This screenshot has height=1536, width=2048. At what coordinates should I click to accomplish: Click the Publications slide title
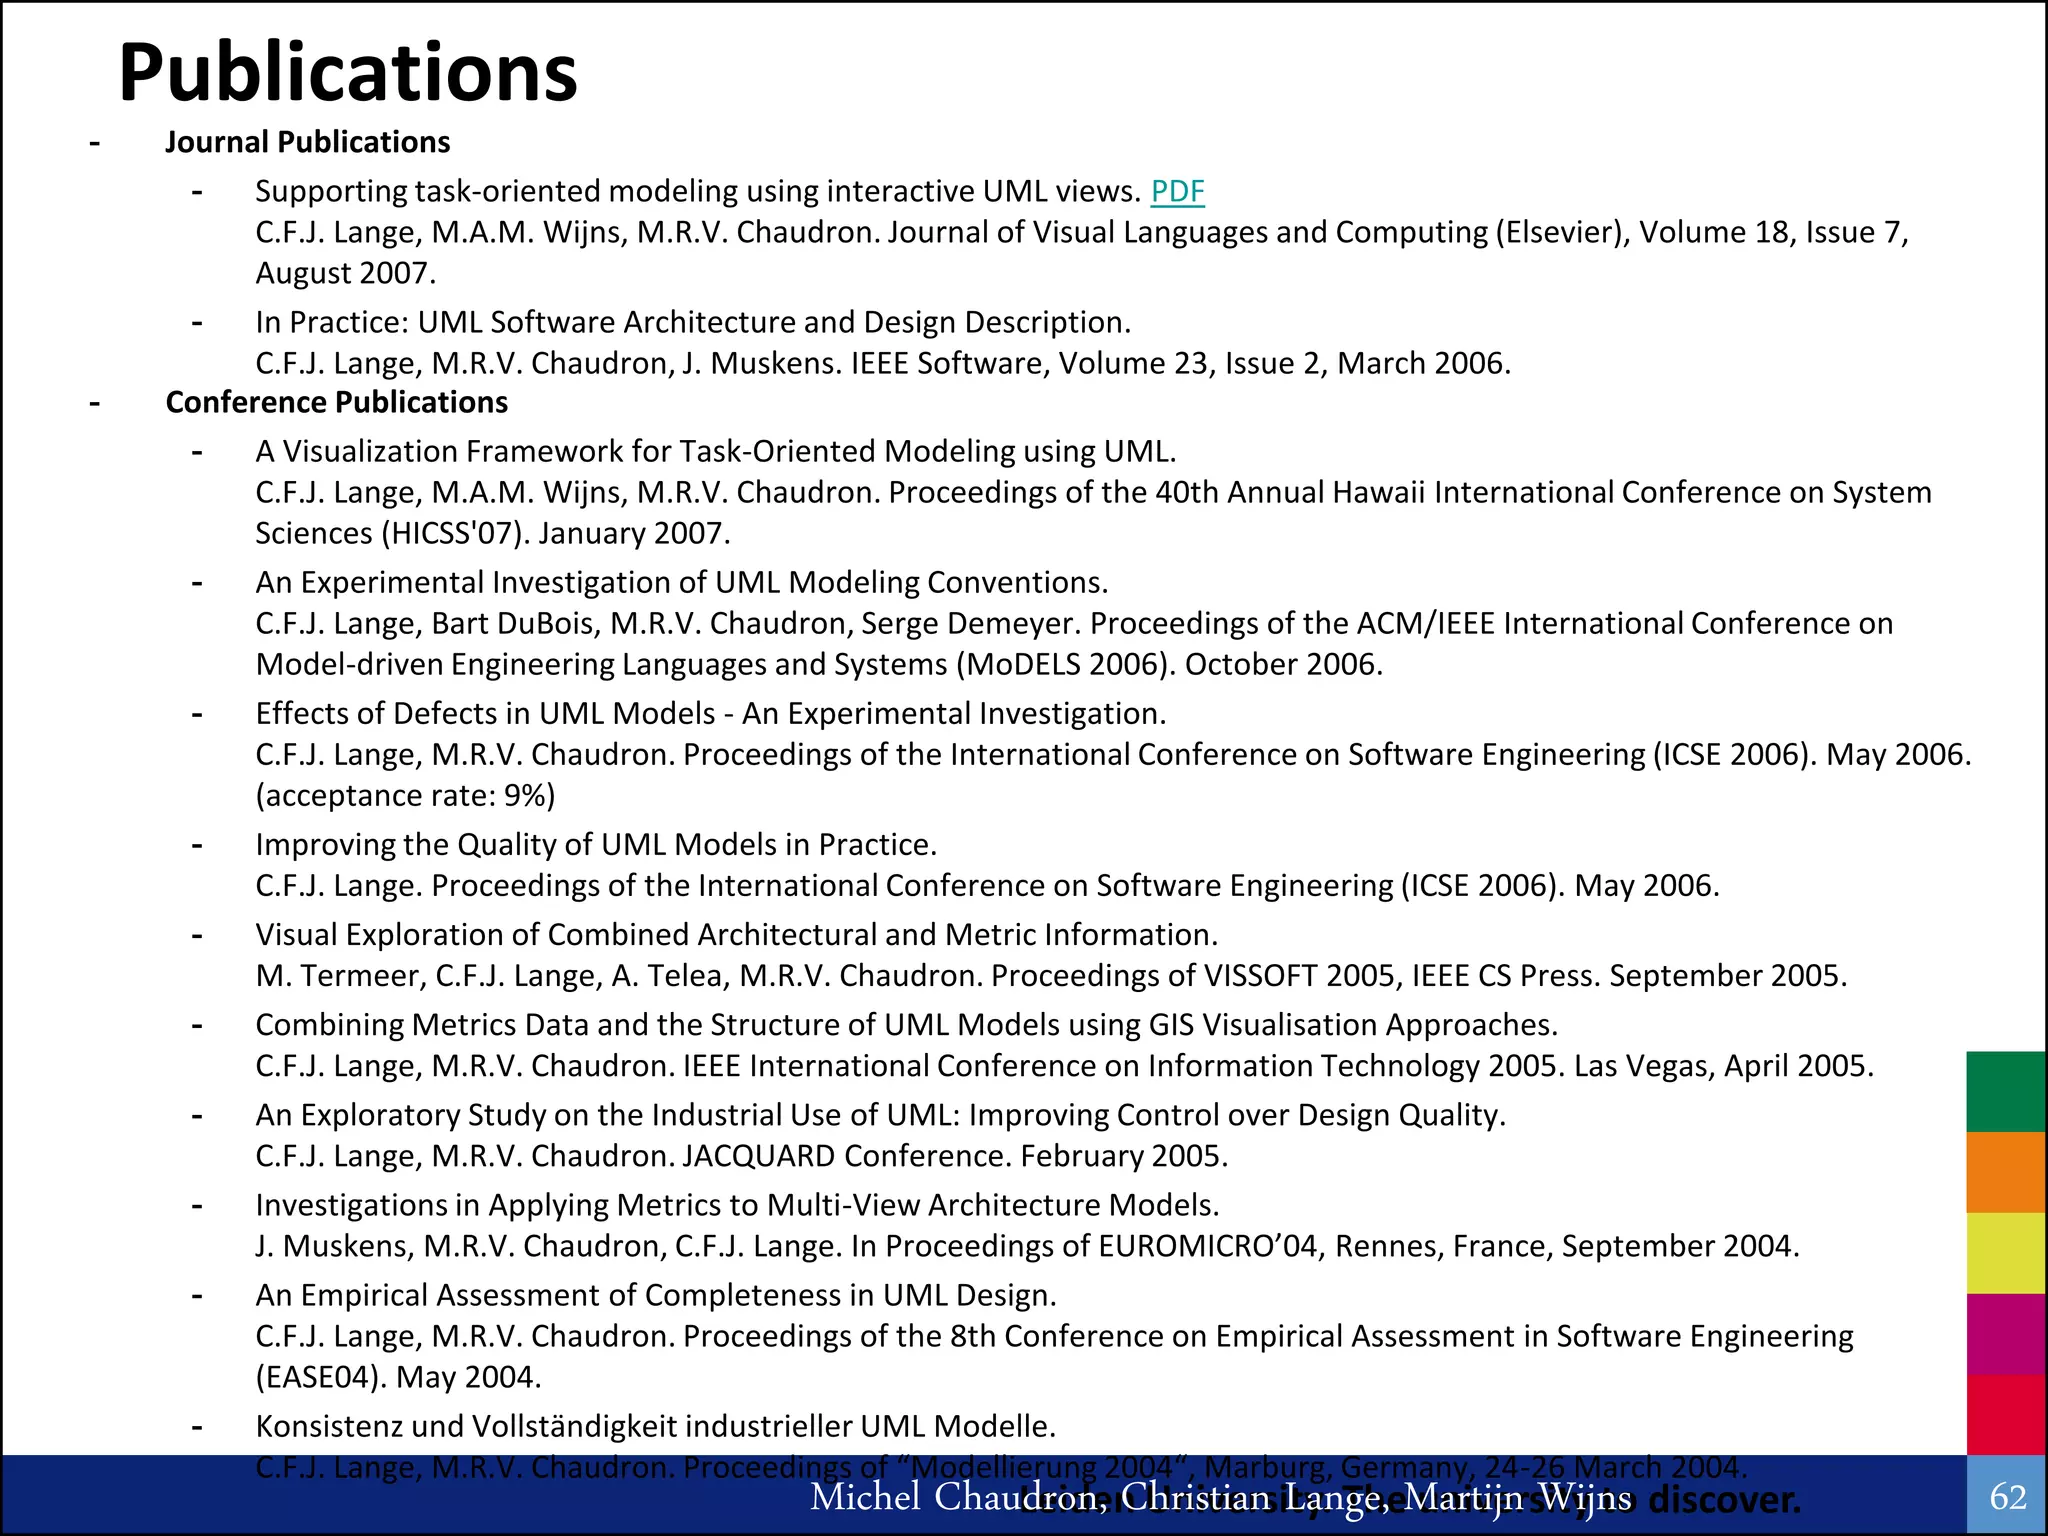click(348, 73)
